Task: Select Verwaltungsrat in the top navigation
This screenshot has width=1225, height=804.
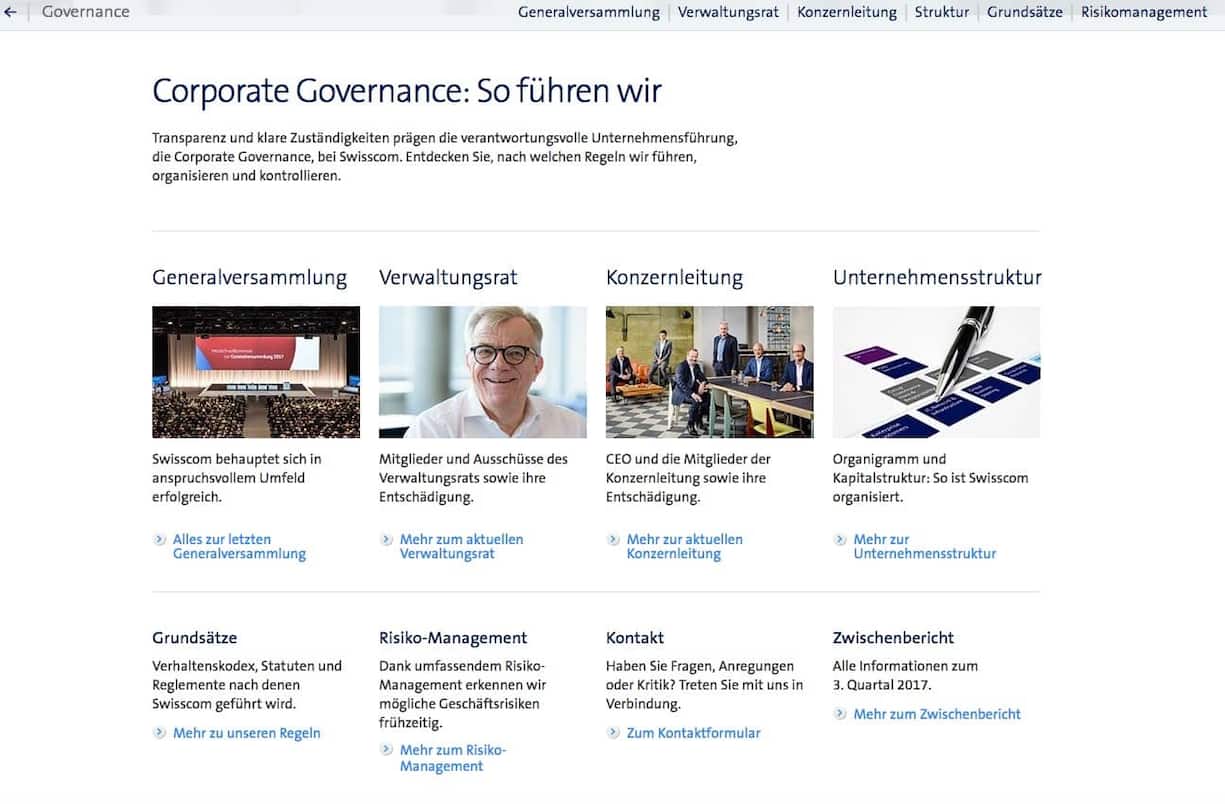Action: [x=728, y=12]
